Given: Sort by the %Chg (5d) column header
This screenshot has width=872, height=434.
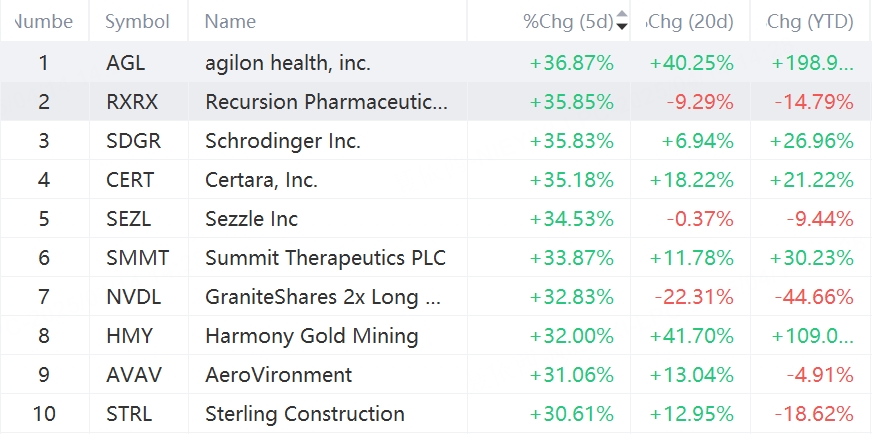Looking at the screenshot, I should [x=569, y=20].
